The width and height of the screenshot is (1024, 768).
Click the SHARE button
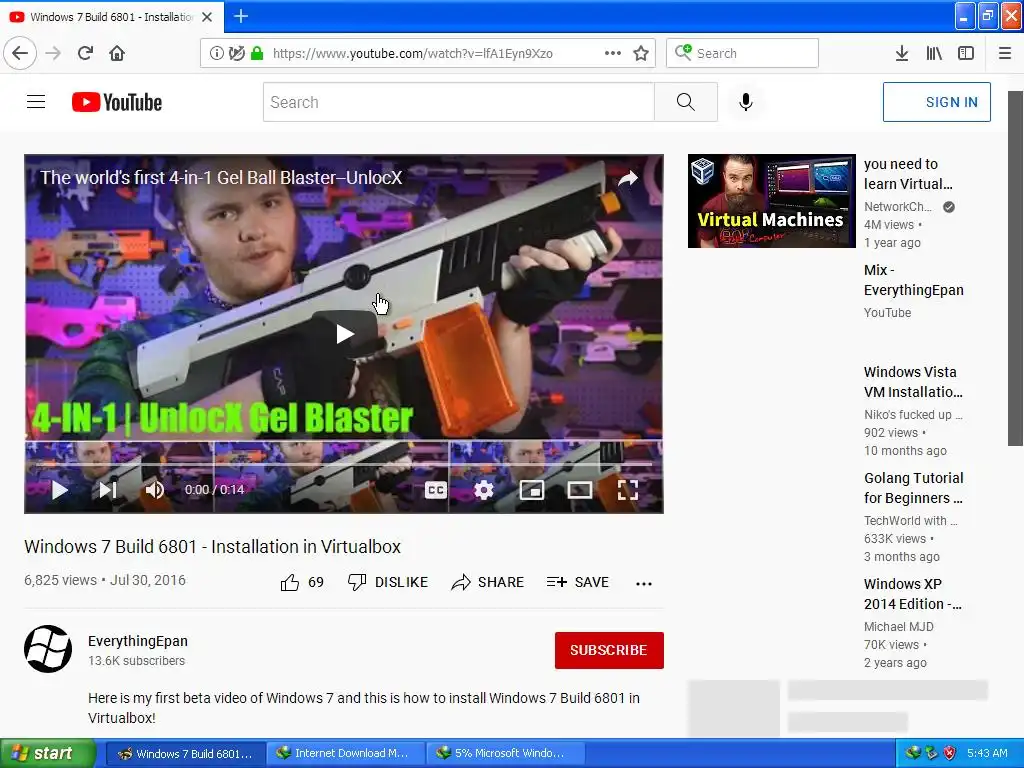pyautogui.click(x=487, y=582)
